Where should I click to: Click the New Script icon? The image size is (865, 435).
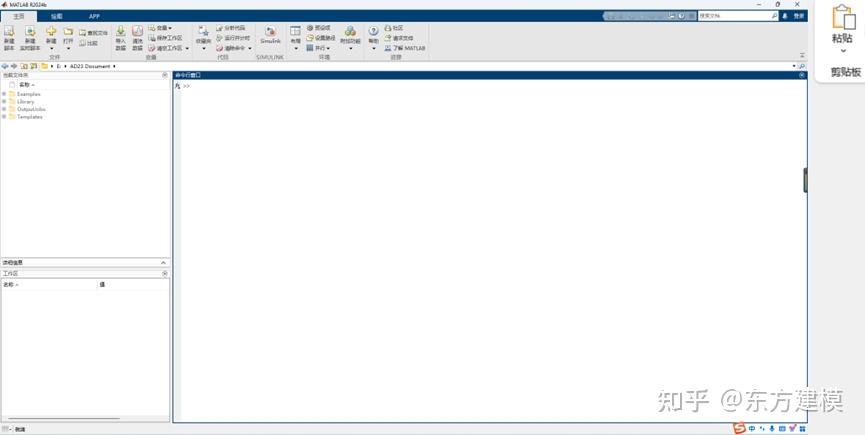pyautogui.click(x=9, y=32)
